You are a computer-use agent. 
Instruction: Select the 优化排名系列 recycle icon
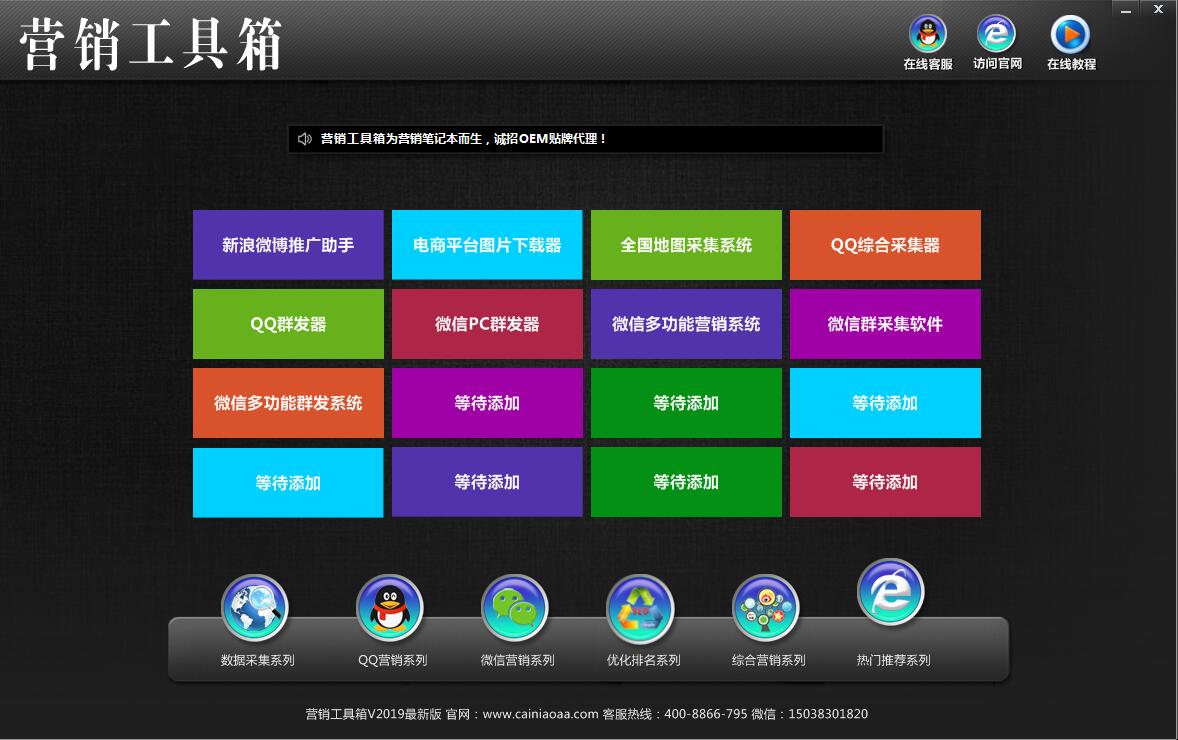(640, 608)
